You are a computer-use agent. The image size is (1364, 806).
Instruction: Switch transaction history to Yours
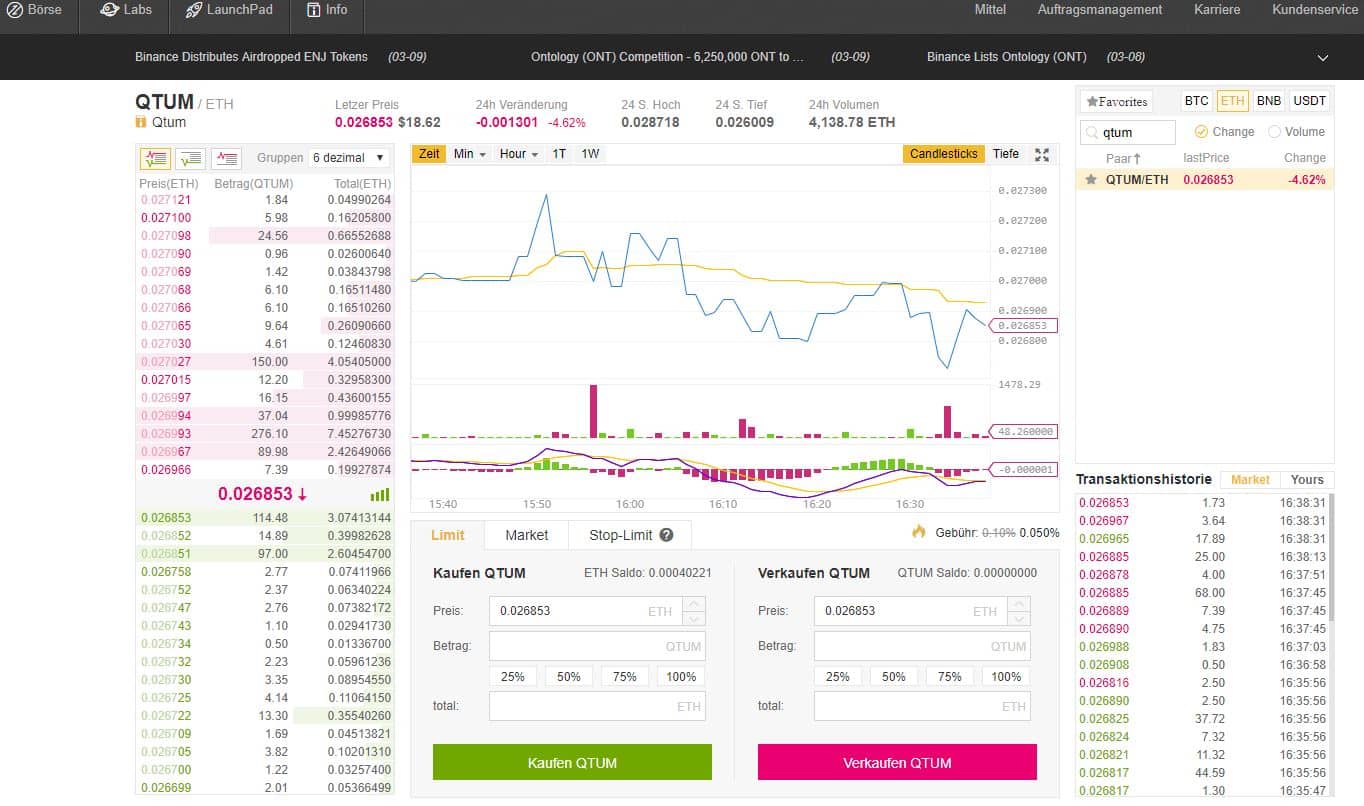(1306, 480)
